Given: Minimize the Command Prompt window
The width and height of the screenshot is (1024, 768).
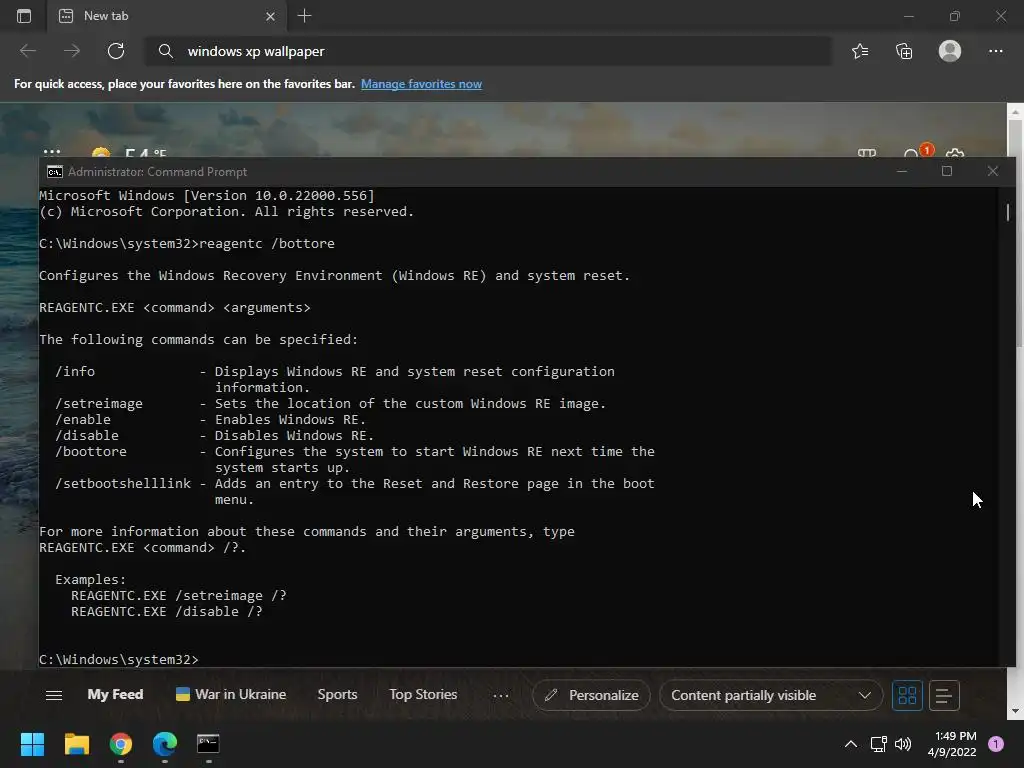Looking at the screenshot, I should pyautogui.click(x=902, y=171).
